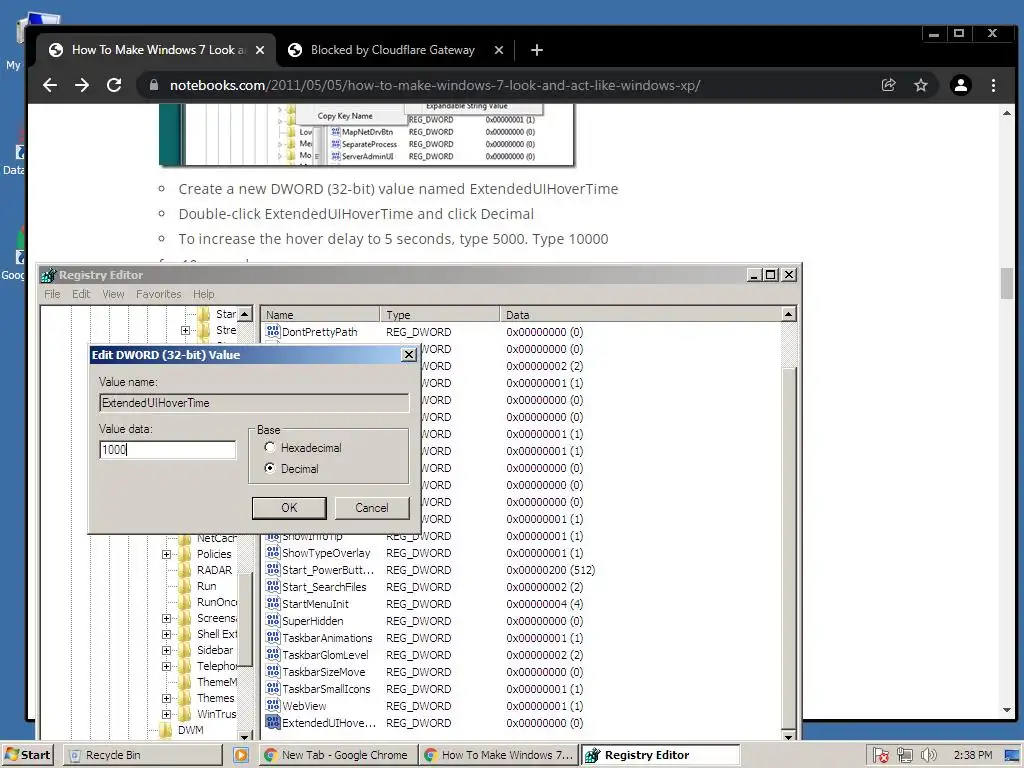Sort registry values by Name column
Screen dimensions: 1024x768
320,315
